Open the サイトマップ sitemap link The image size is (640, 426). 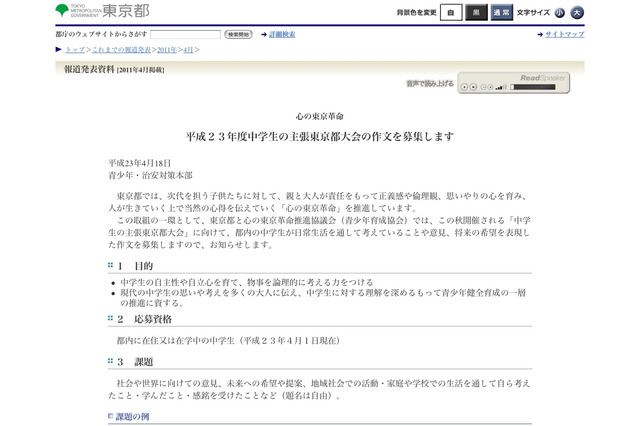[x=565, y=35]
